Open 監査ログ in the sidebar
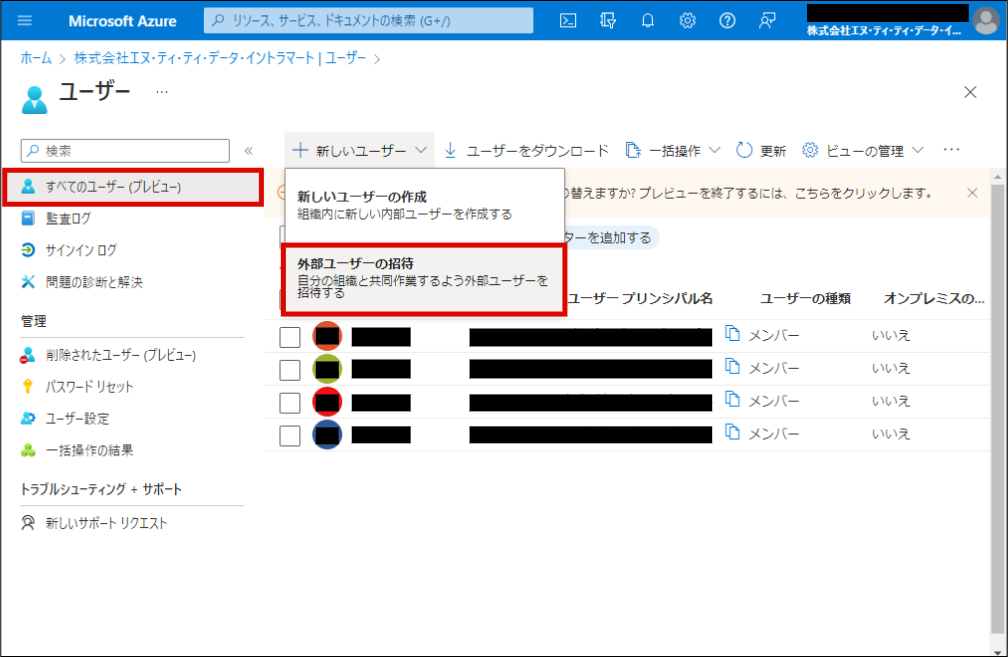 (68, 218)
